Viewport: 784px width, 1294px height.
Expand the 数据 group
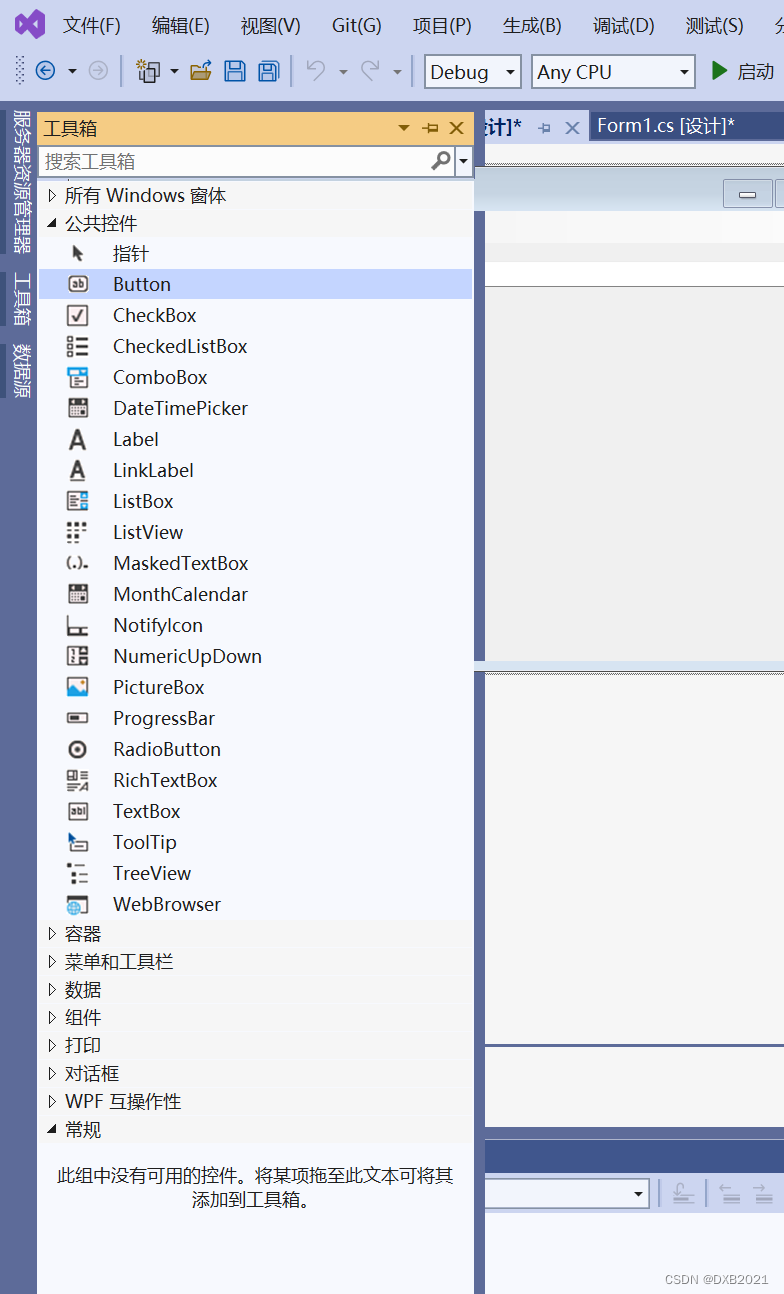[53, 990]
